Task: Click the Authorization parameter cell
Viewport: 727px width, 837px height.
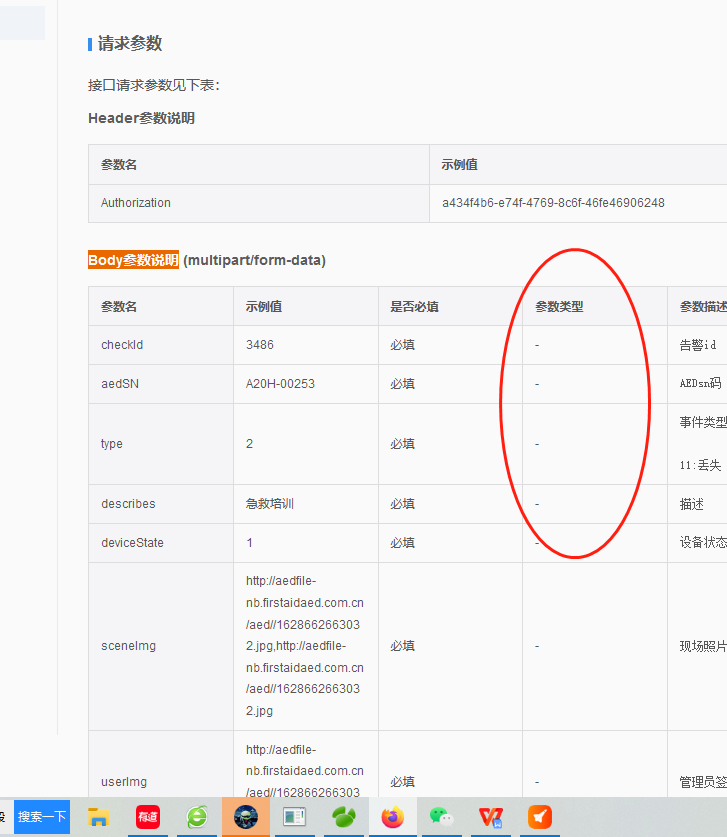Action: 259,203
